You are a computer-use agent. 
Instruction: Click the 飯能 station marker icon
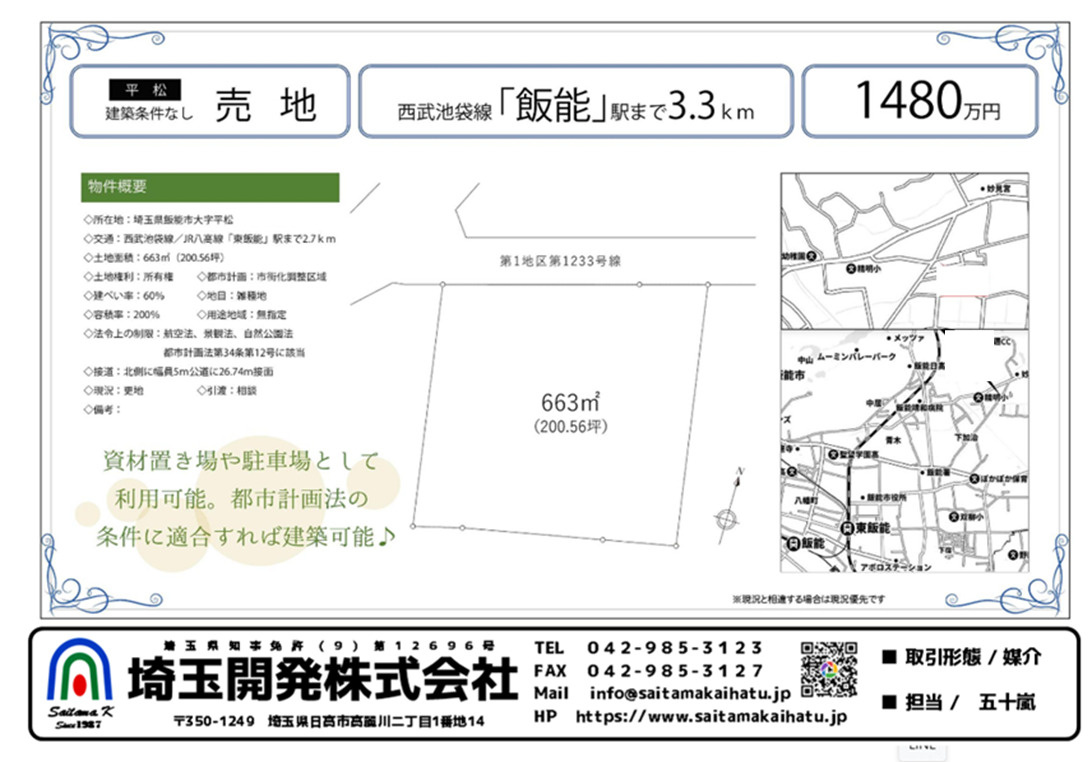[794, 543]
